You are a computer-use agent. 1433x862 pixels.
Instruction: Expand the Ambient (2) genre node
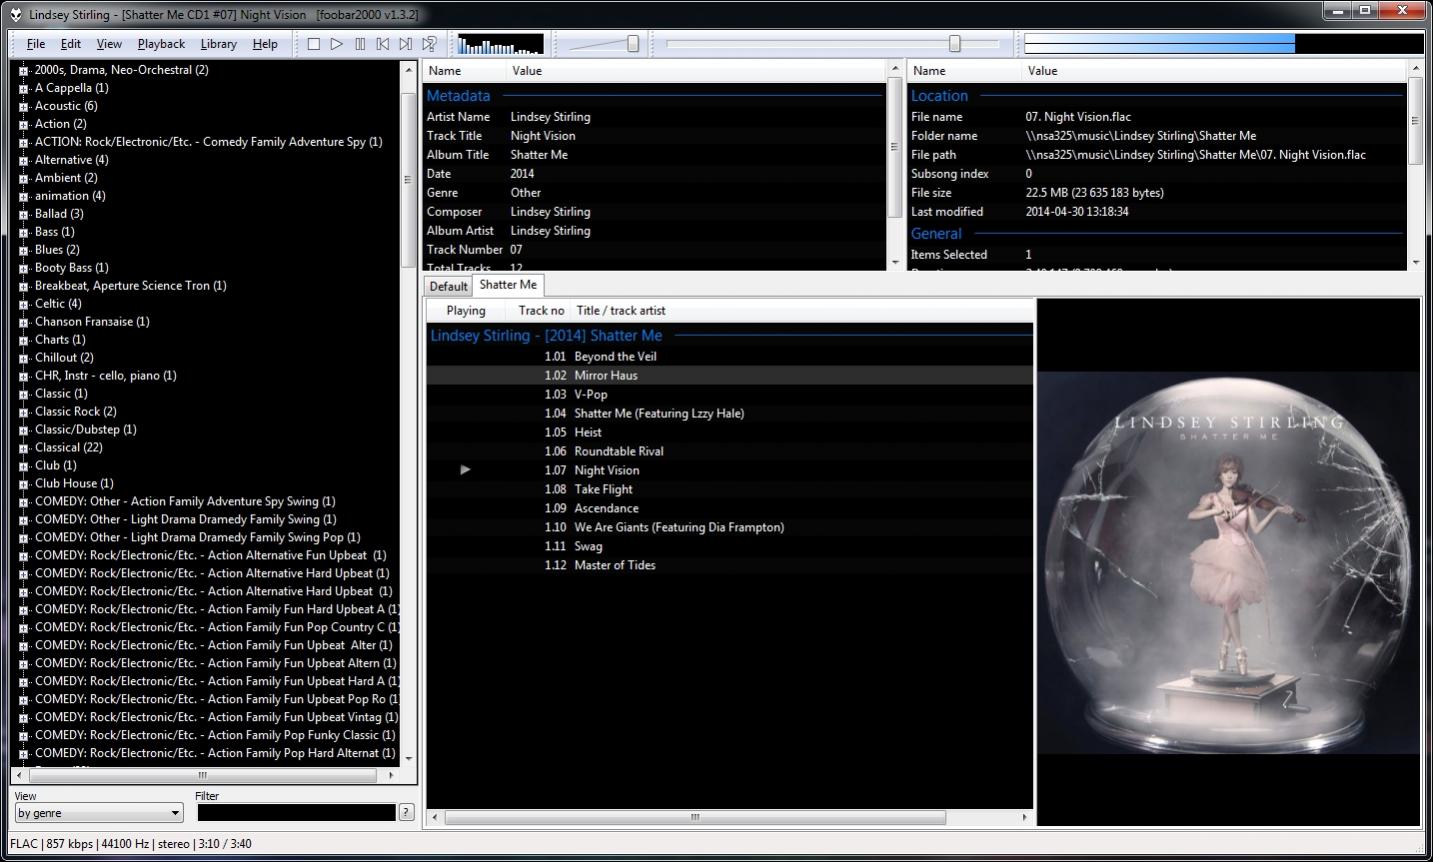(23, 179)
